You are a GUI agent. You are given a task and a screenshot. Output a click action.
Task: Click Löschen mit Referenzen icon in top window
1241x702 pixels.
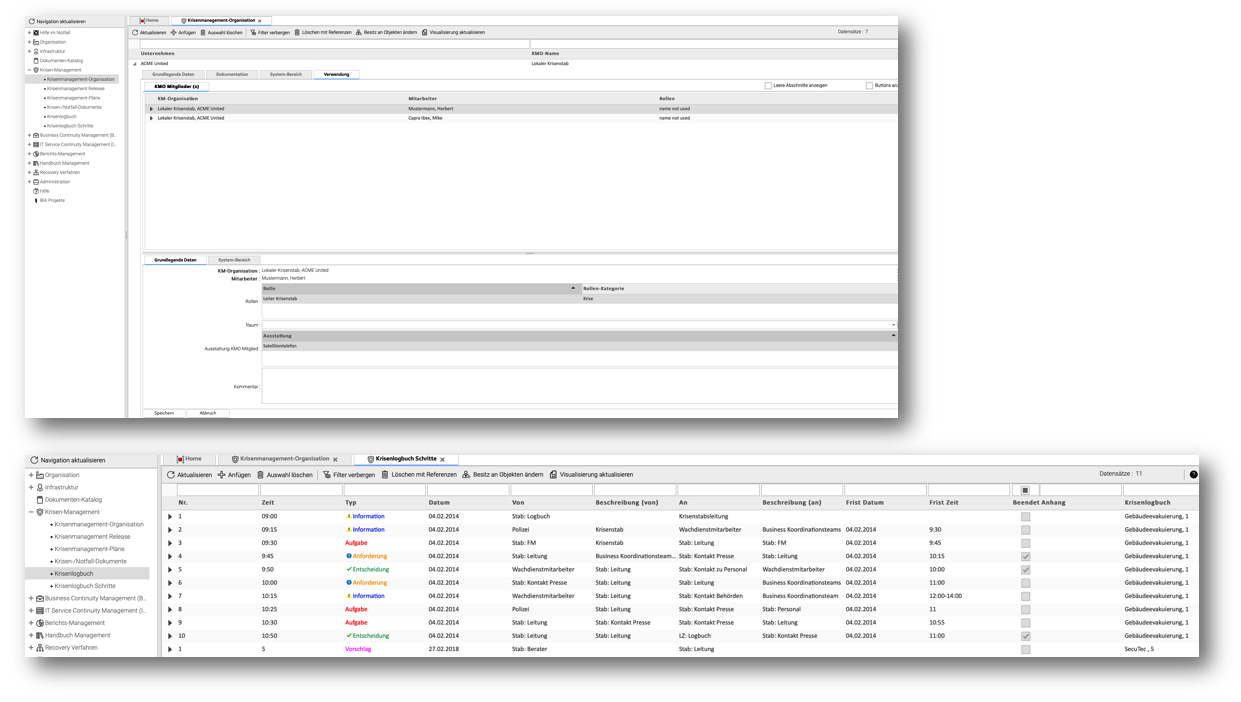(297, 32)
